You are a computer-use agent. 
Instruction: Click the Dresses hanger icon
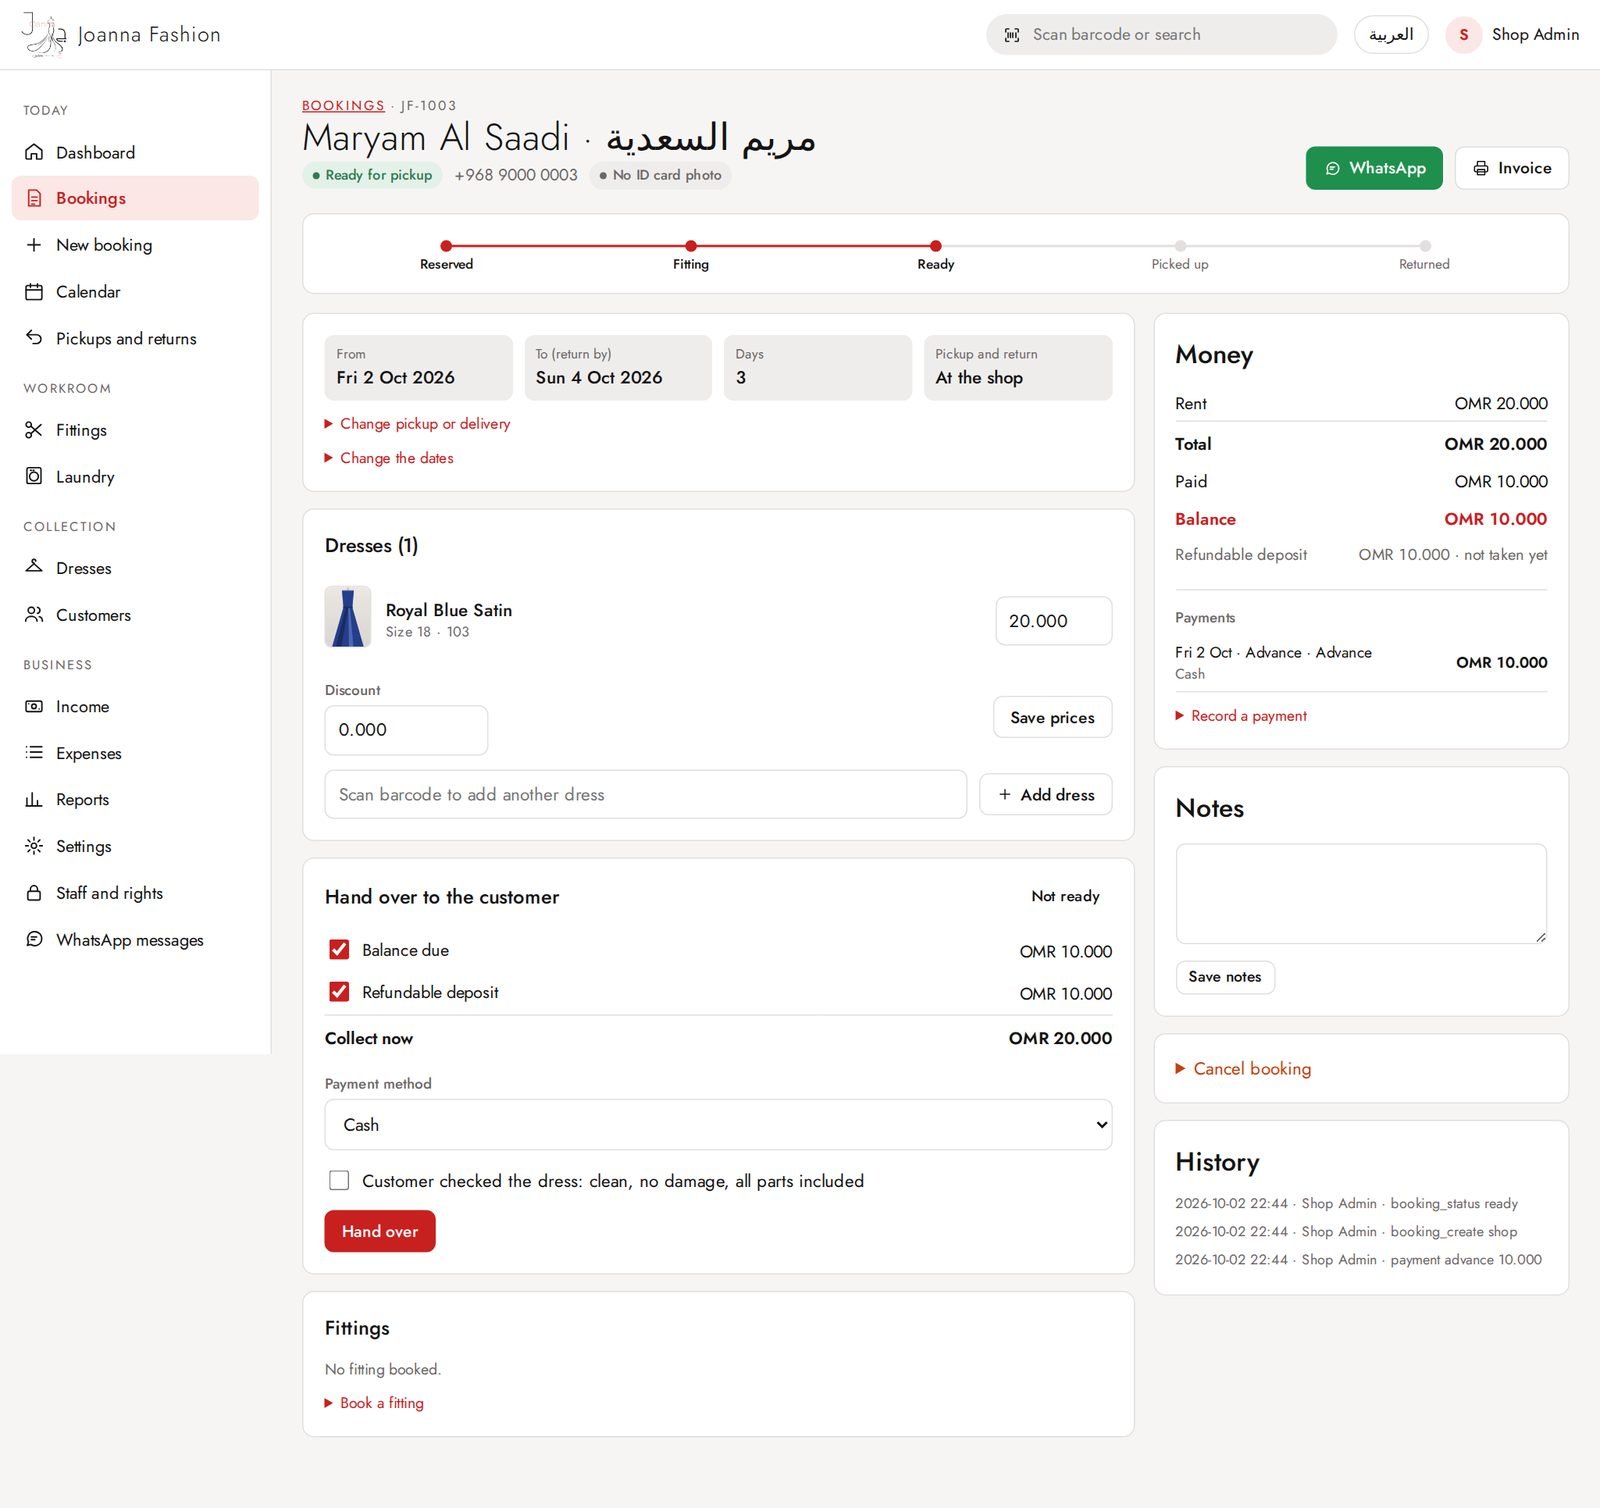click(34, 567)
